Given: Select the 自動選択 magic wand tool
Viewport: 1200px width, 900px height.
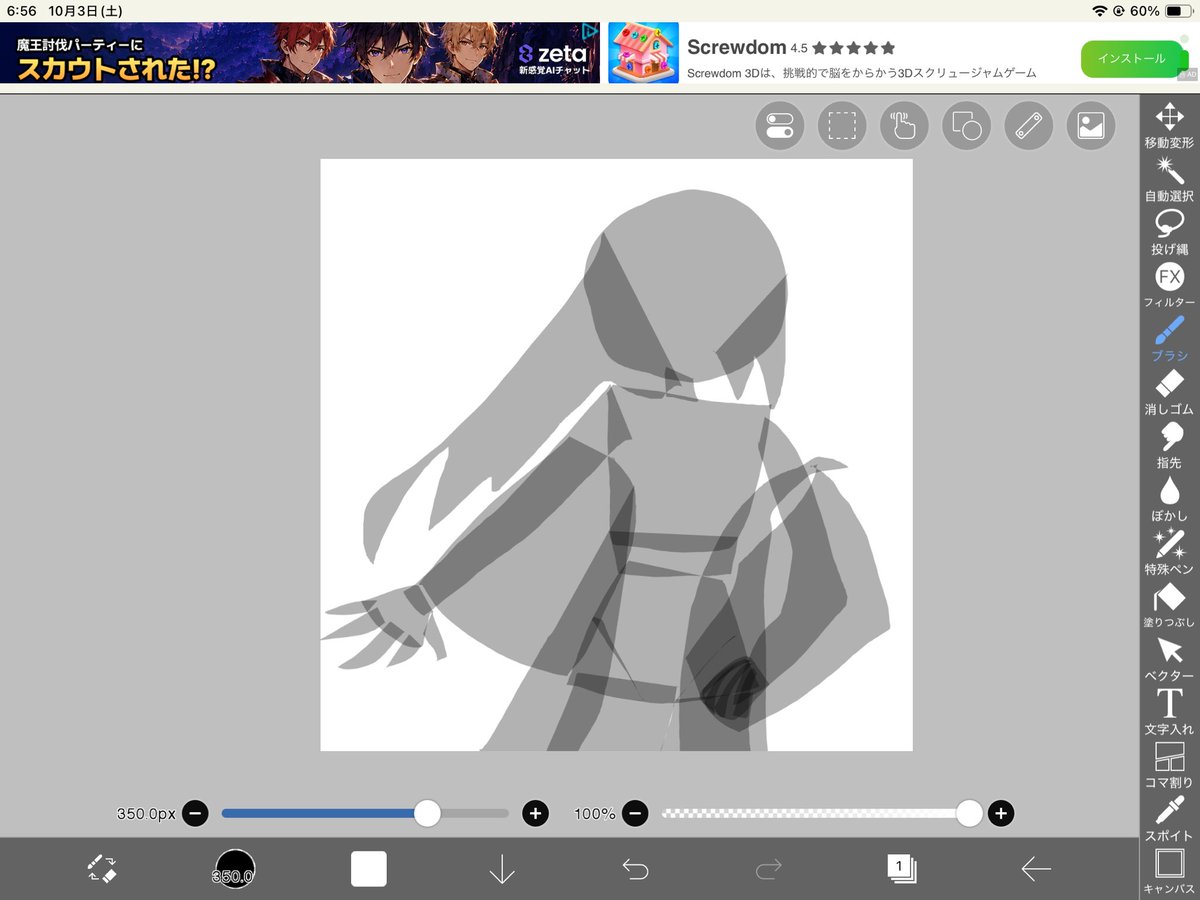Looking at the screenshot, I should click(x=1169, y=179).
